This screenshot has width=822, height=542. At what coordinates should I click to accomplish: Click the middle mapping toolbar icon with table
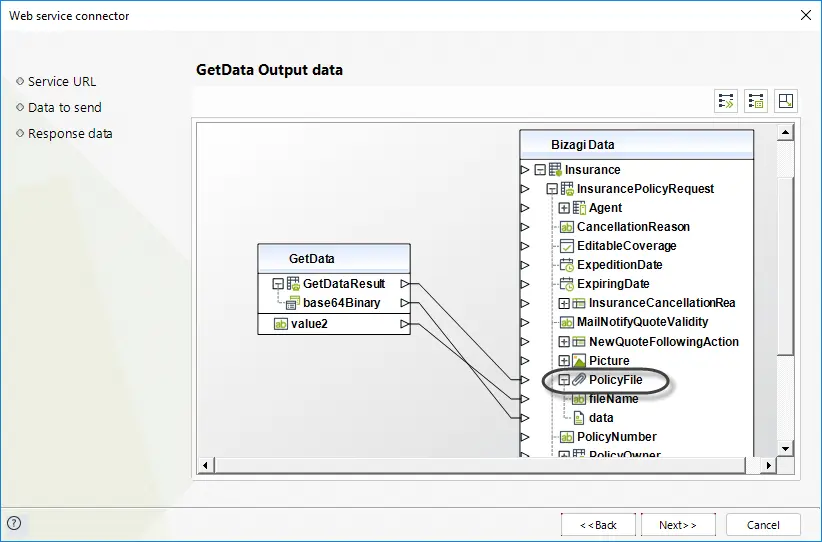(755, 101)
